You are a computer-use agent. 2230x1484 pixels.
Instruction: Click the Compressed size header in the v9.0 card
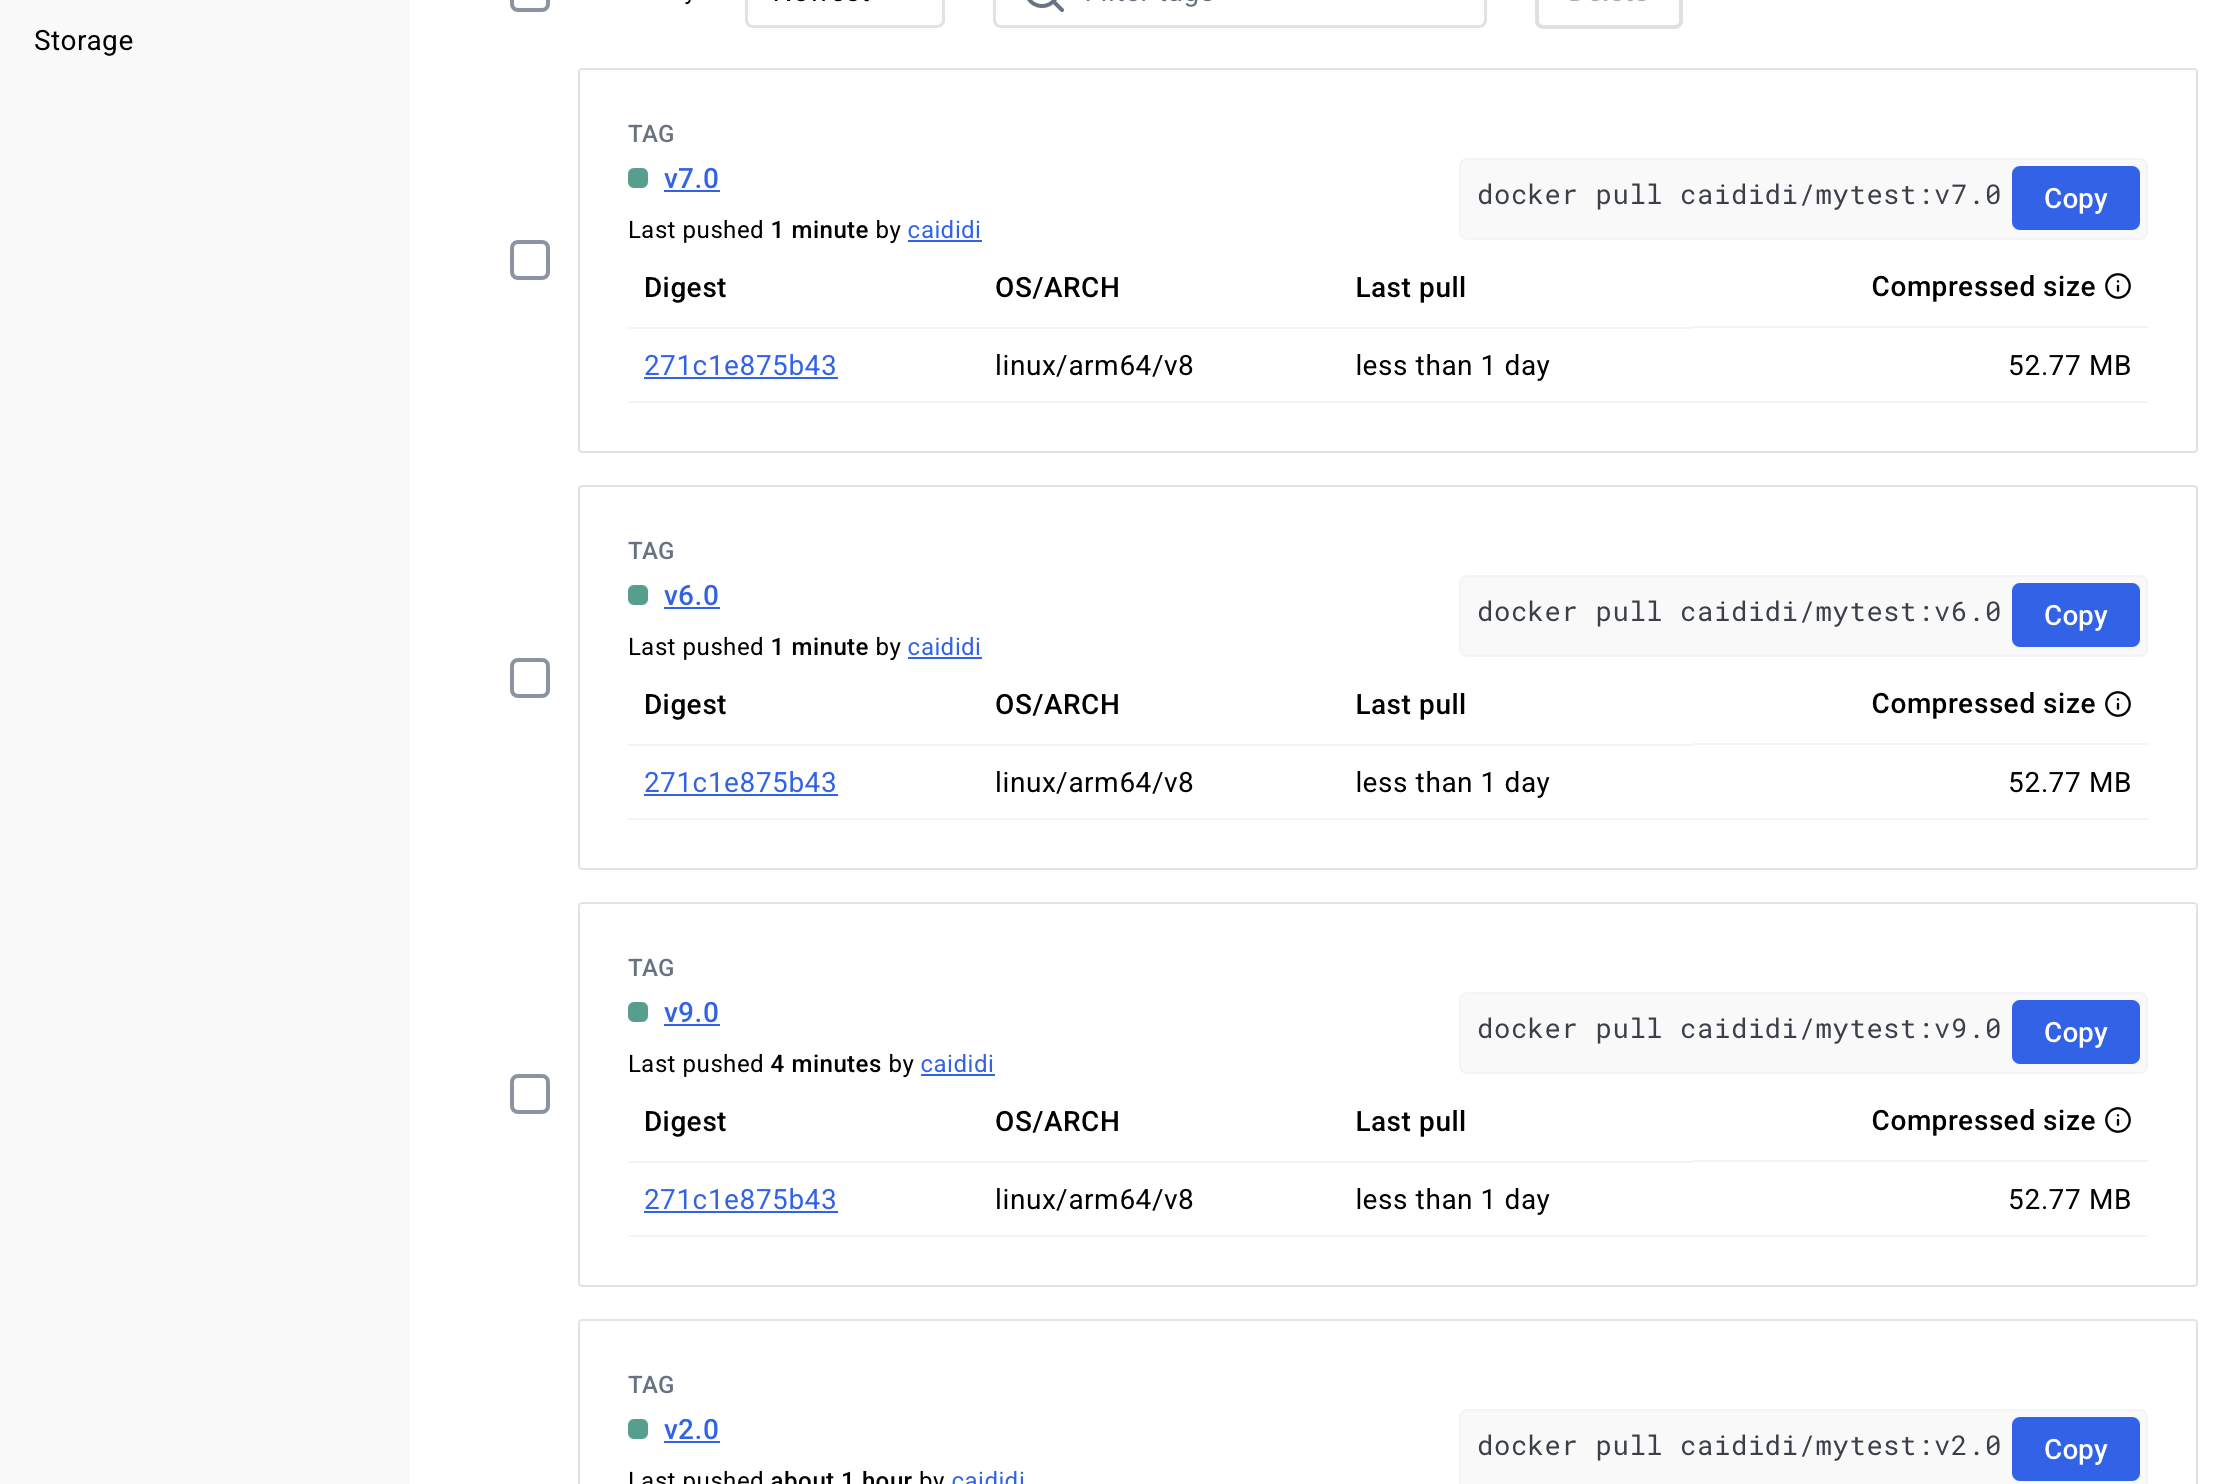1983,1121
